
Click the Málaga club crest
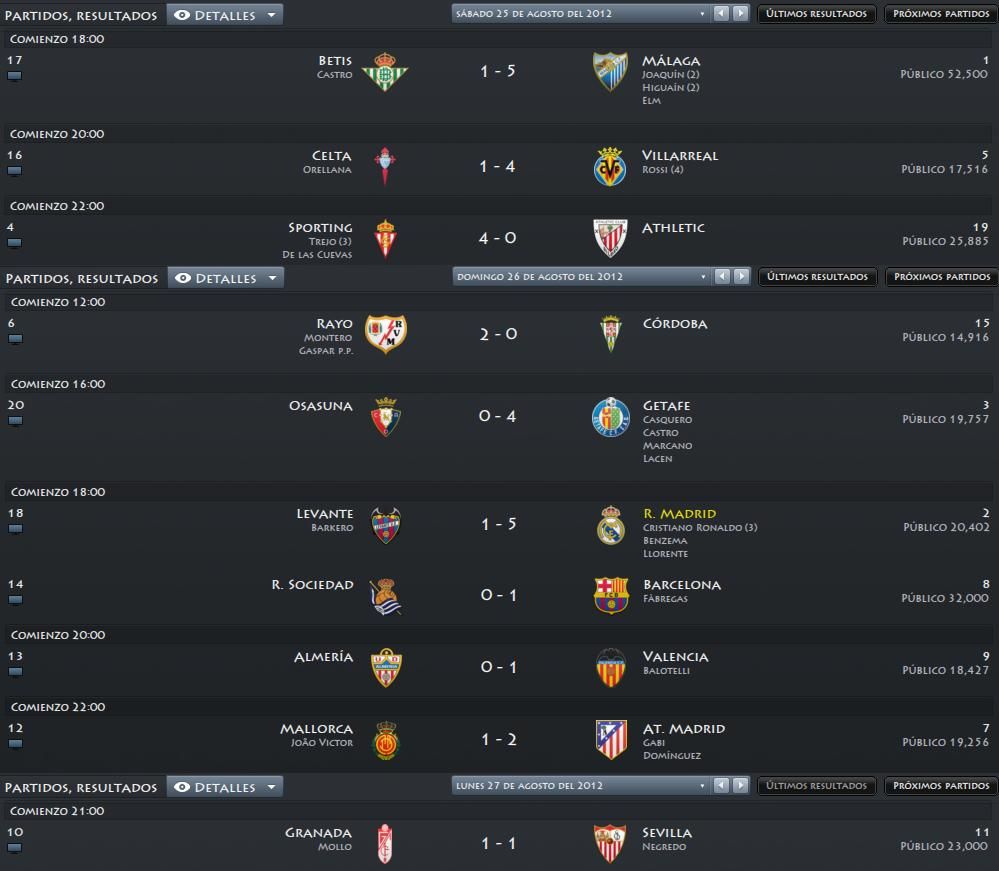click(x=610, y=72)
